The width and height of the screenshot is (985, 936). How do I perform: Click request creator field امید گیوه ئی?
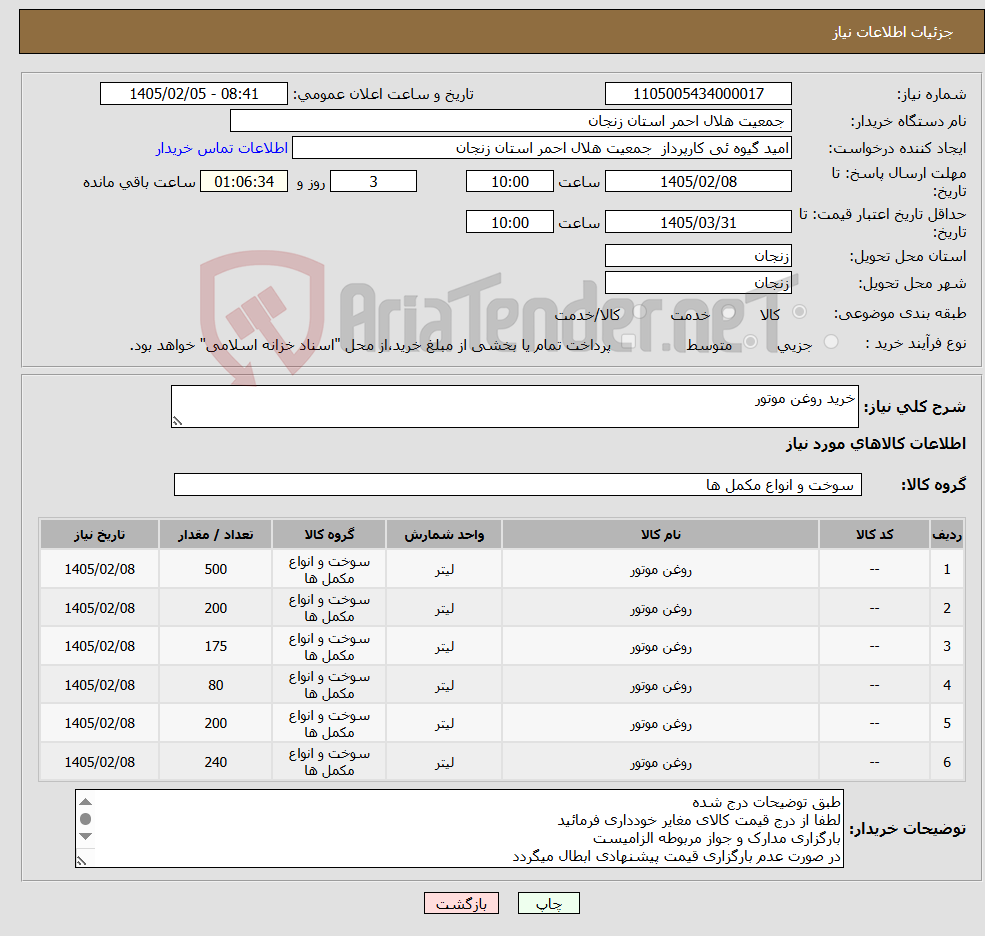541,148
